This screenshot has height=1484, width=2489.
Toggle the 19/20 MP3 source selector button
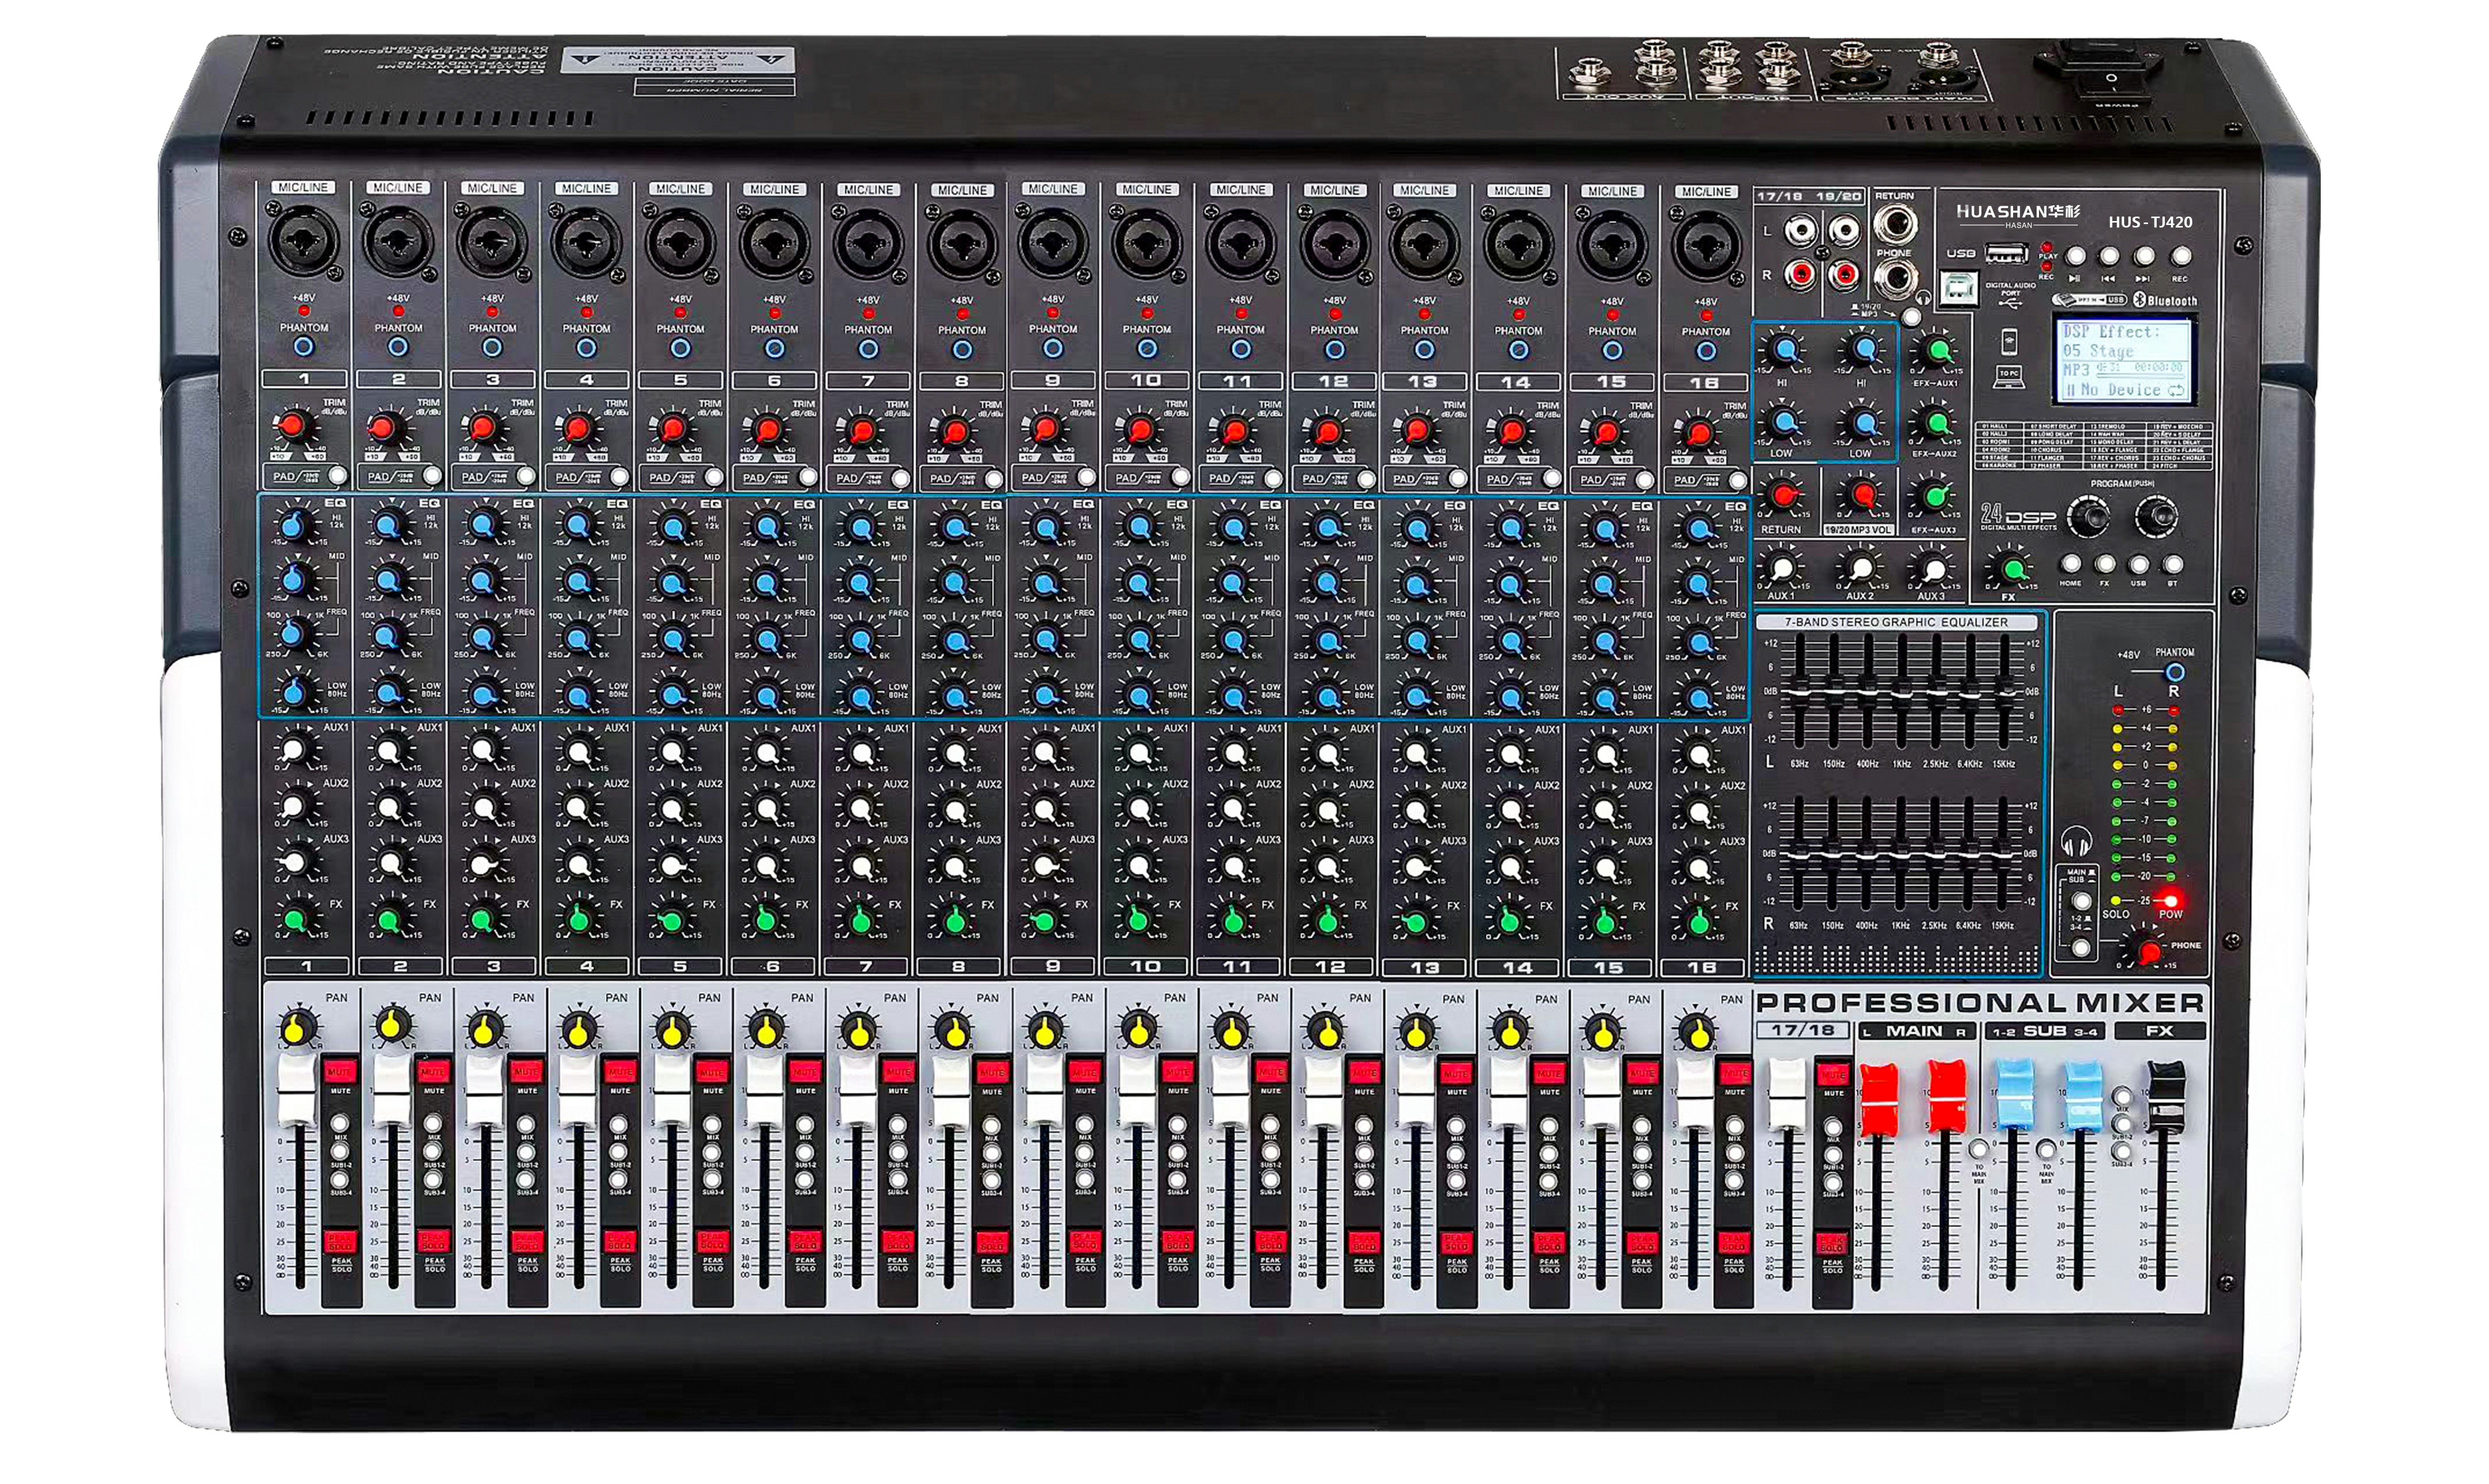[1910, 317]
